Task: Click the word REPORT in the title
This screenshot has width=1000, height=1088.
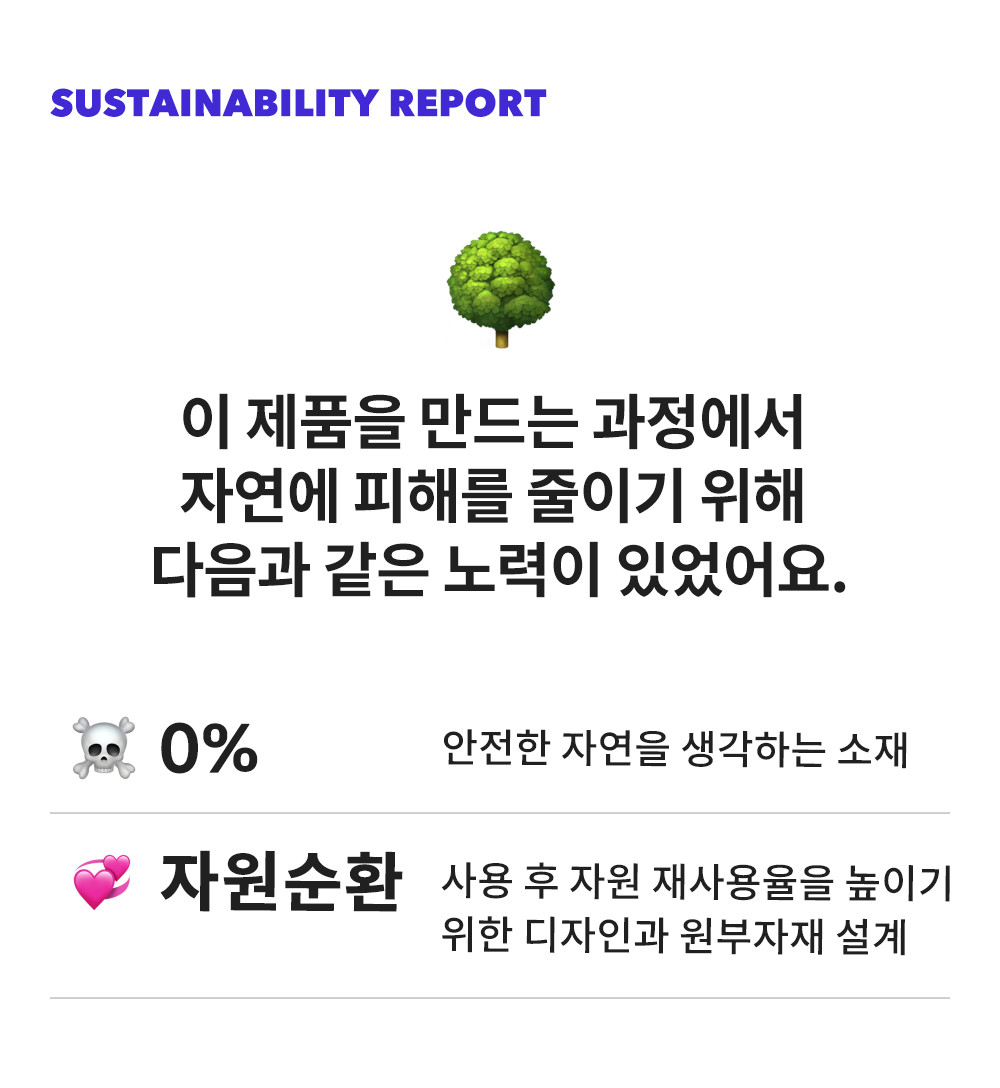Action: pos(468,103)
